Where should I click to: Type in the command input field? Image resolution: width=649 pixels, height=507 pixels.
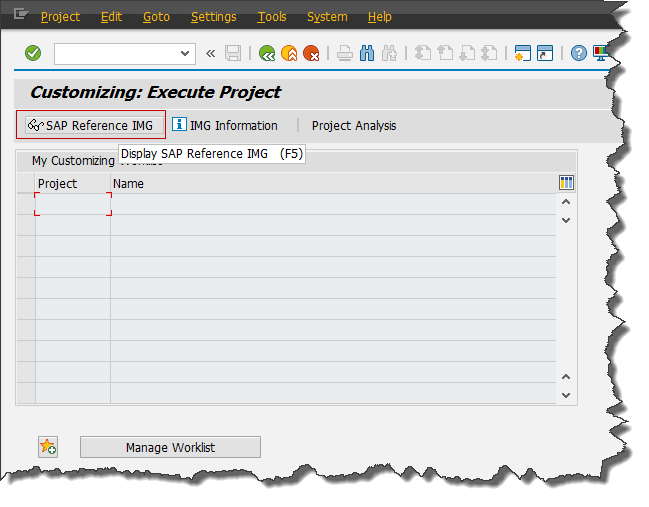pyautogui.click(x=115, y=53)
